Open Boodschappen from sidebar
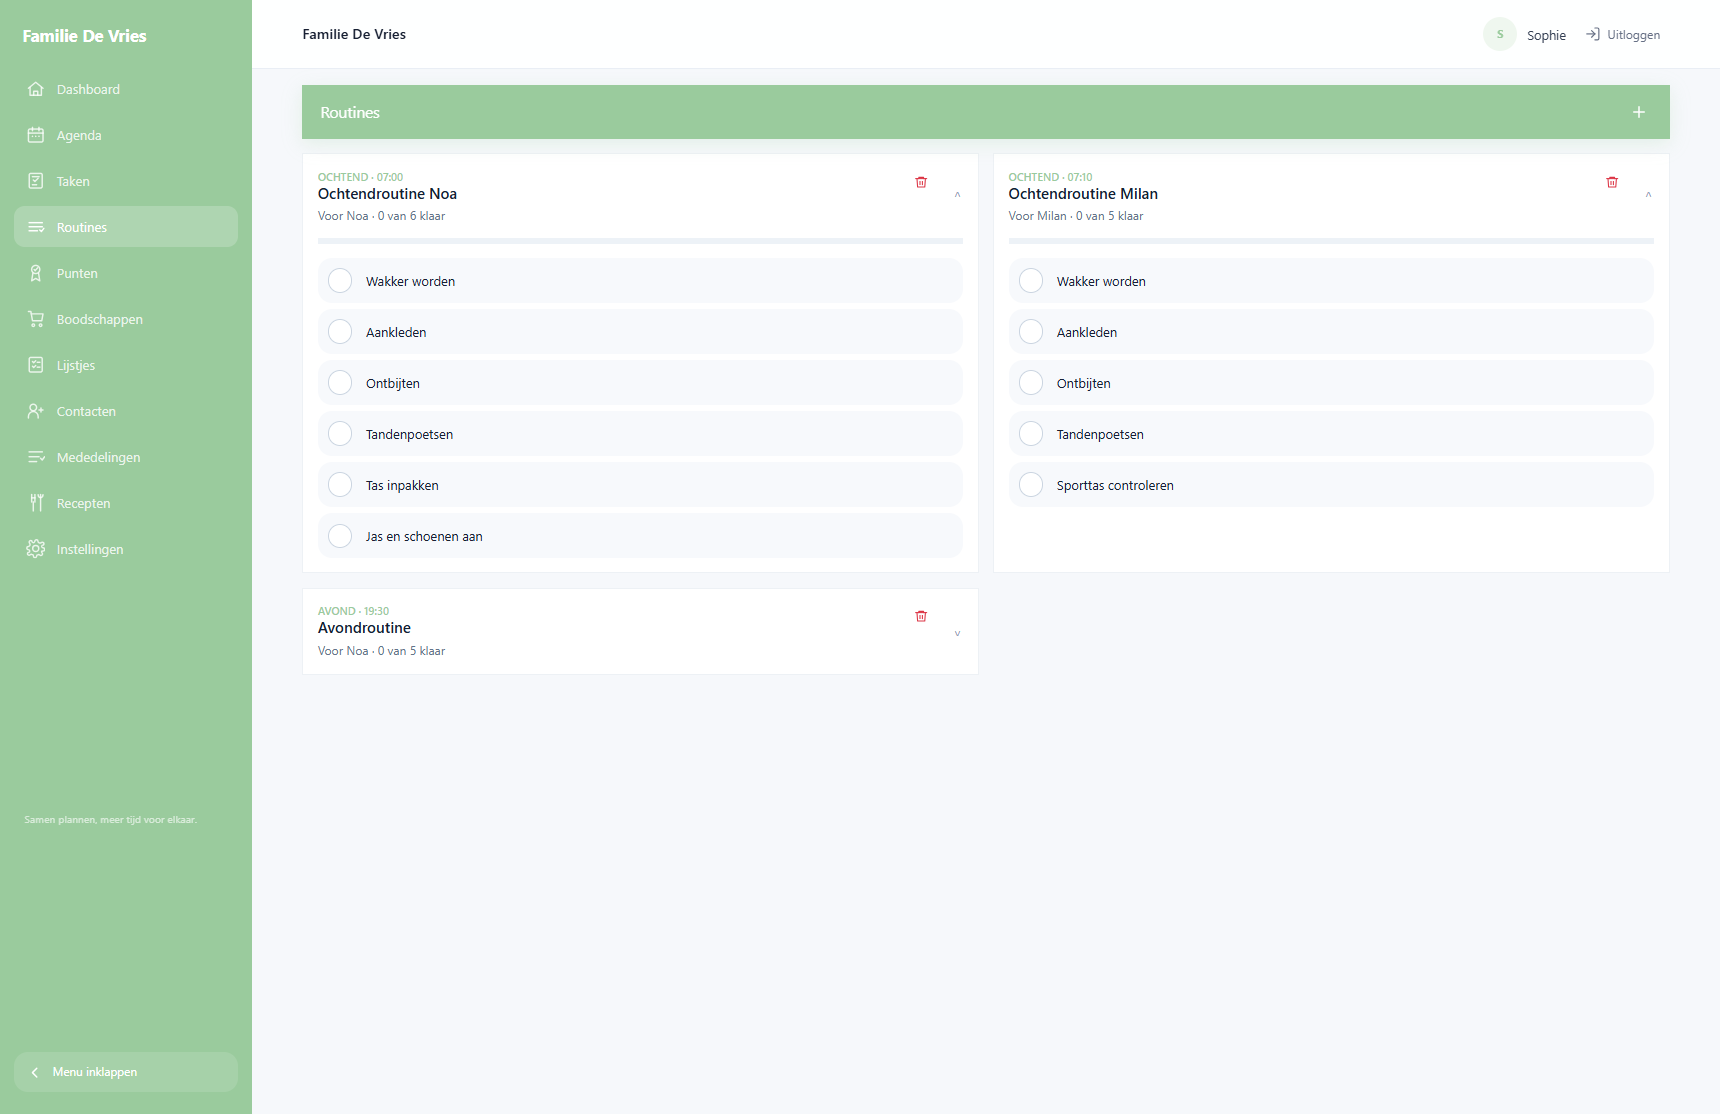 click(126, 319)
